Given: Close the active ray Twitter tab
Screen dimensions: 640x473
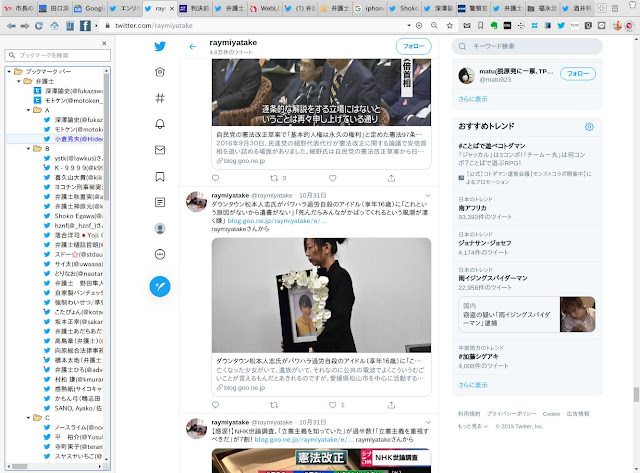Looking at the screenshot, I should pos(171,8).
